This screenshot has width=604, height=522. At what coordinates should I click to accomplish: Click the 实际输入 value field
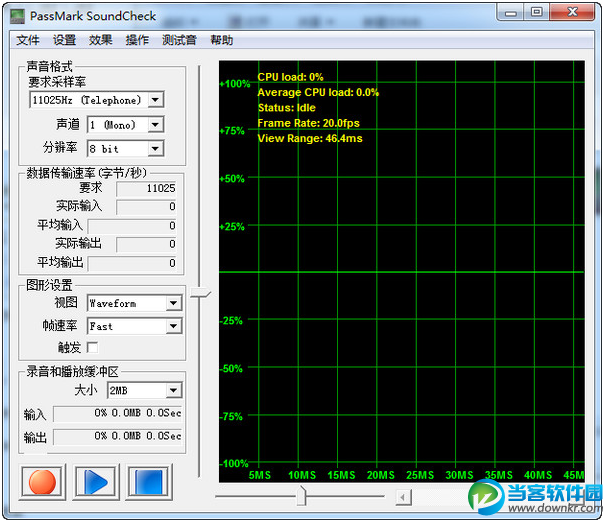146,207
